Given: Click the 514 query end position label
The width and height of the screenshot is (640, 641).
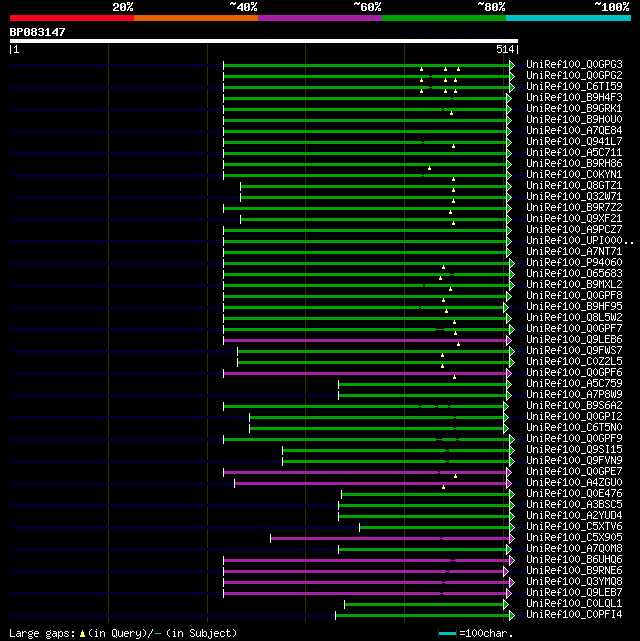Looking at the screenshot, I should click(505, 49).
